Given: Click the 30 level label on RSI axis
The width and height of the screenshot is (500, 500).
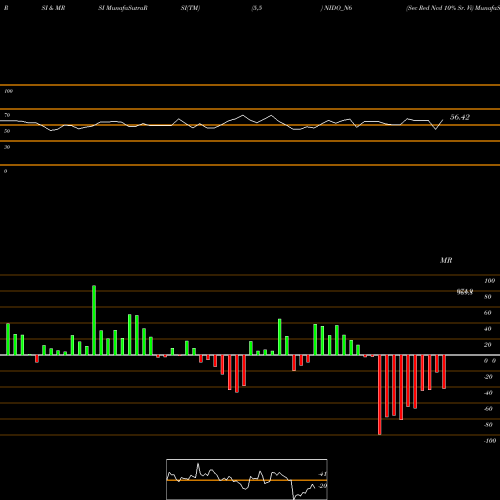Looking at the screenshot, I should 7,147.
